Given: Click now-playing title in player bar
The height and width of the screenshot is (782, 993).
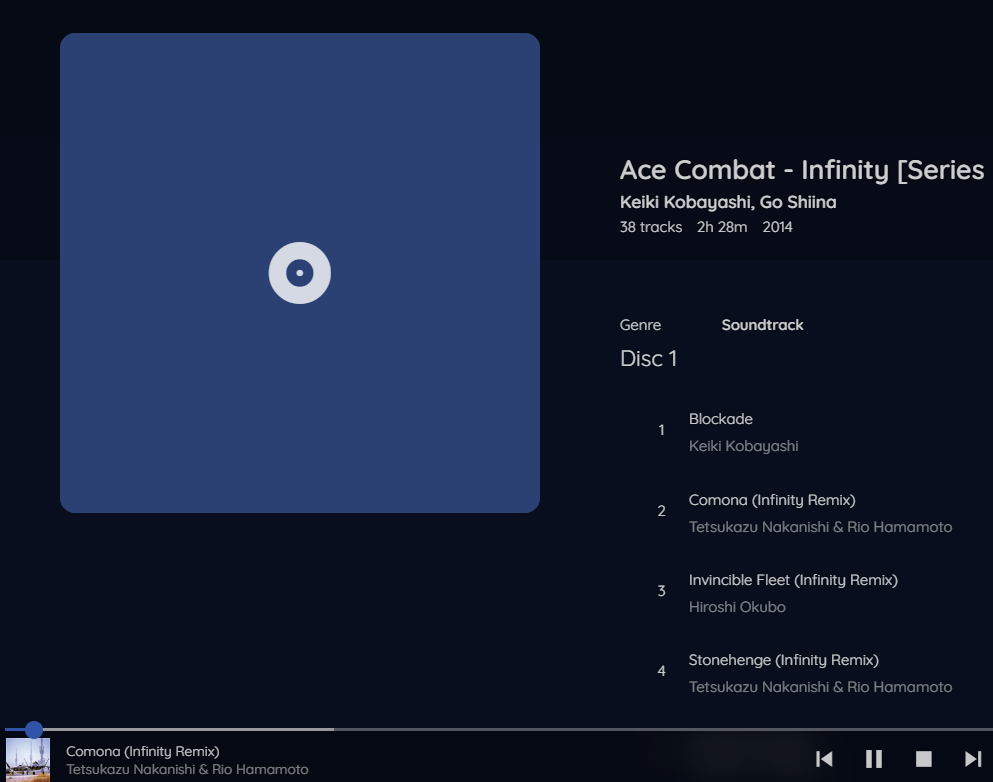Looking at the screenshot, I should click(x=142, y=752).
